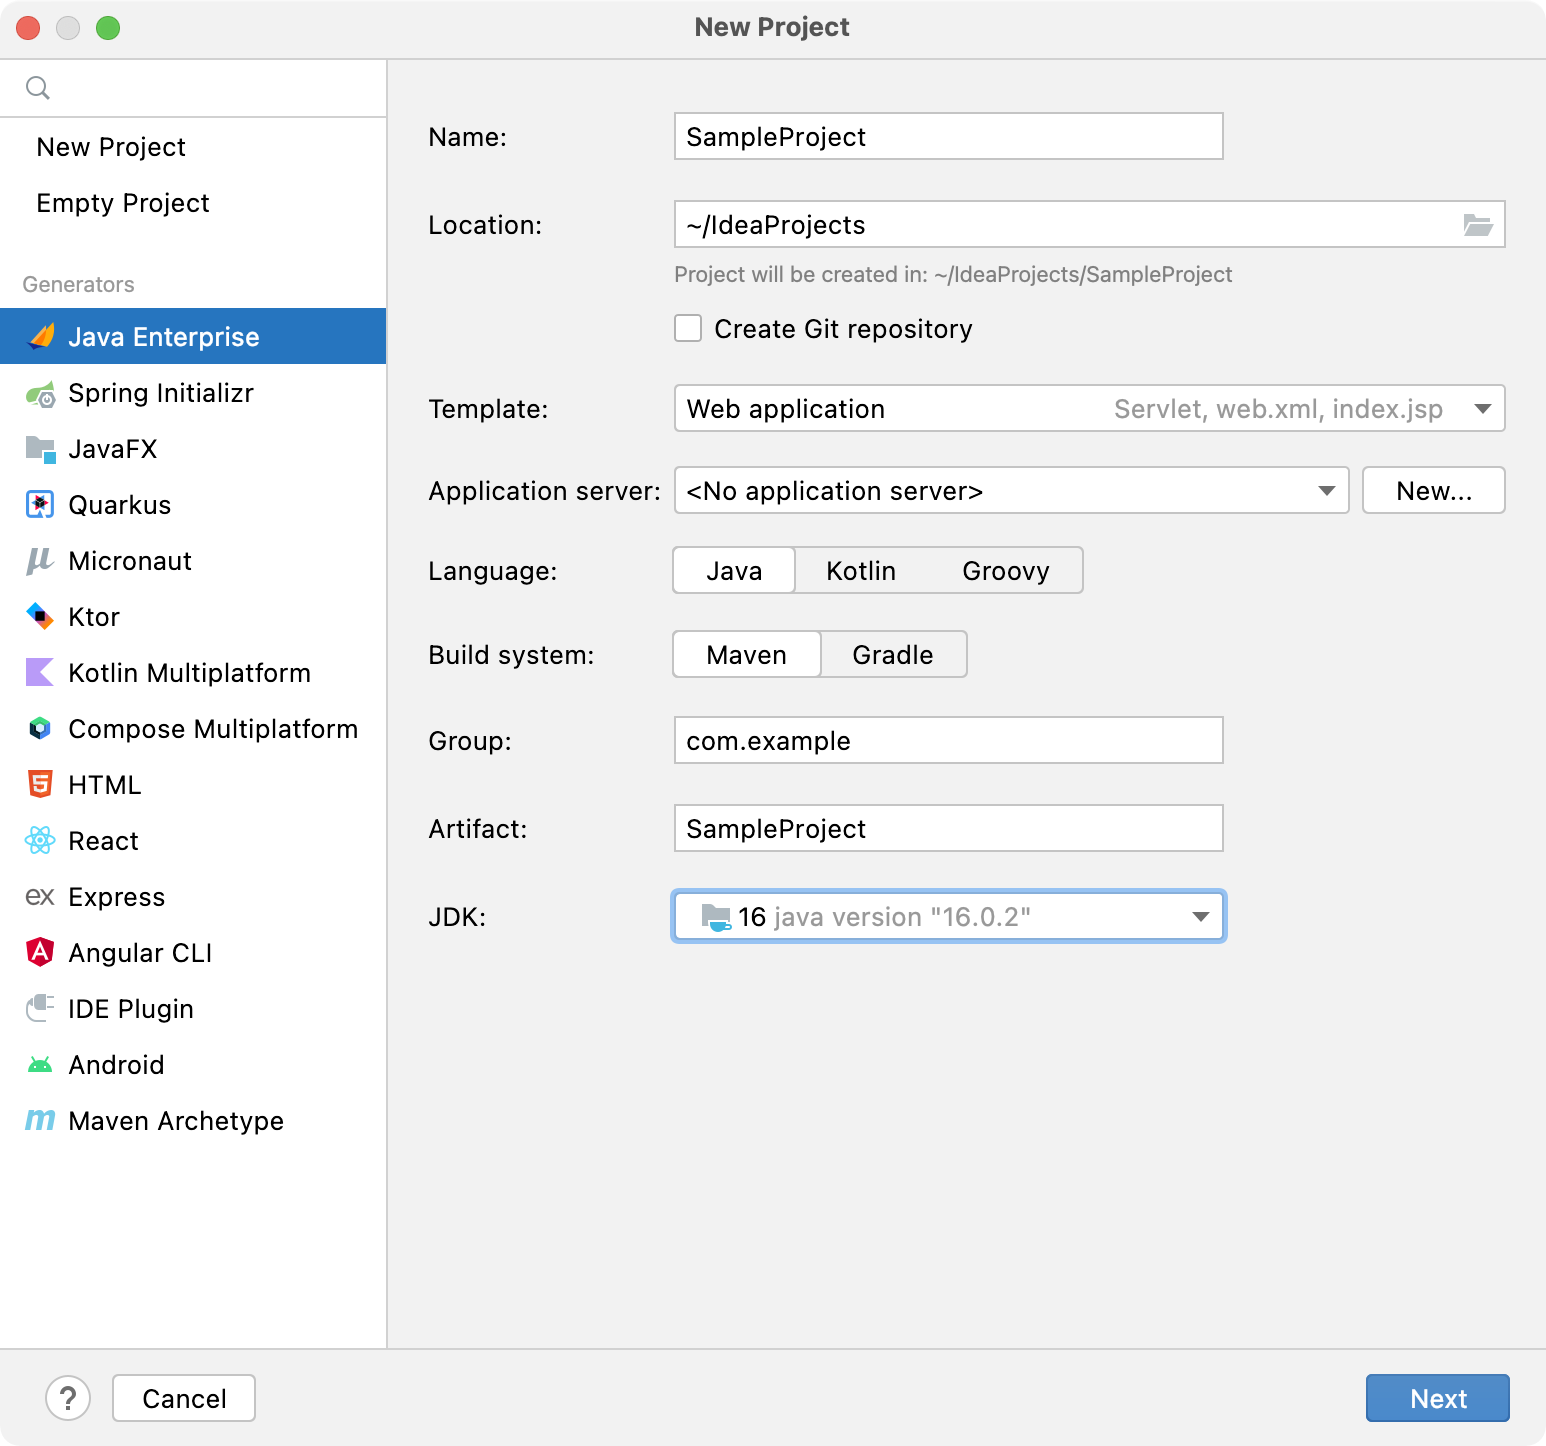This screenshot has height=1446, width=1546.
Task: Select Kotlin as the language
Action: tap(861, 570)
